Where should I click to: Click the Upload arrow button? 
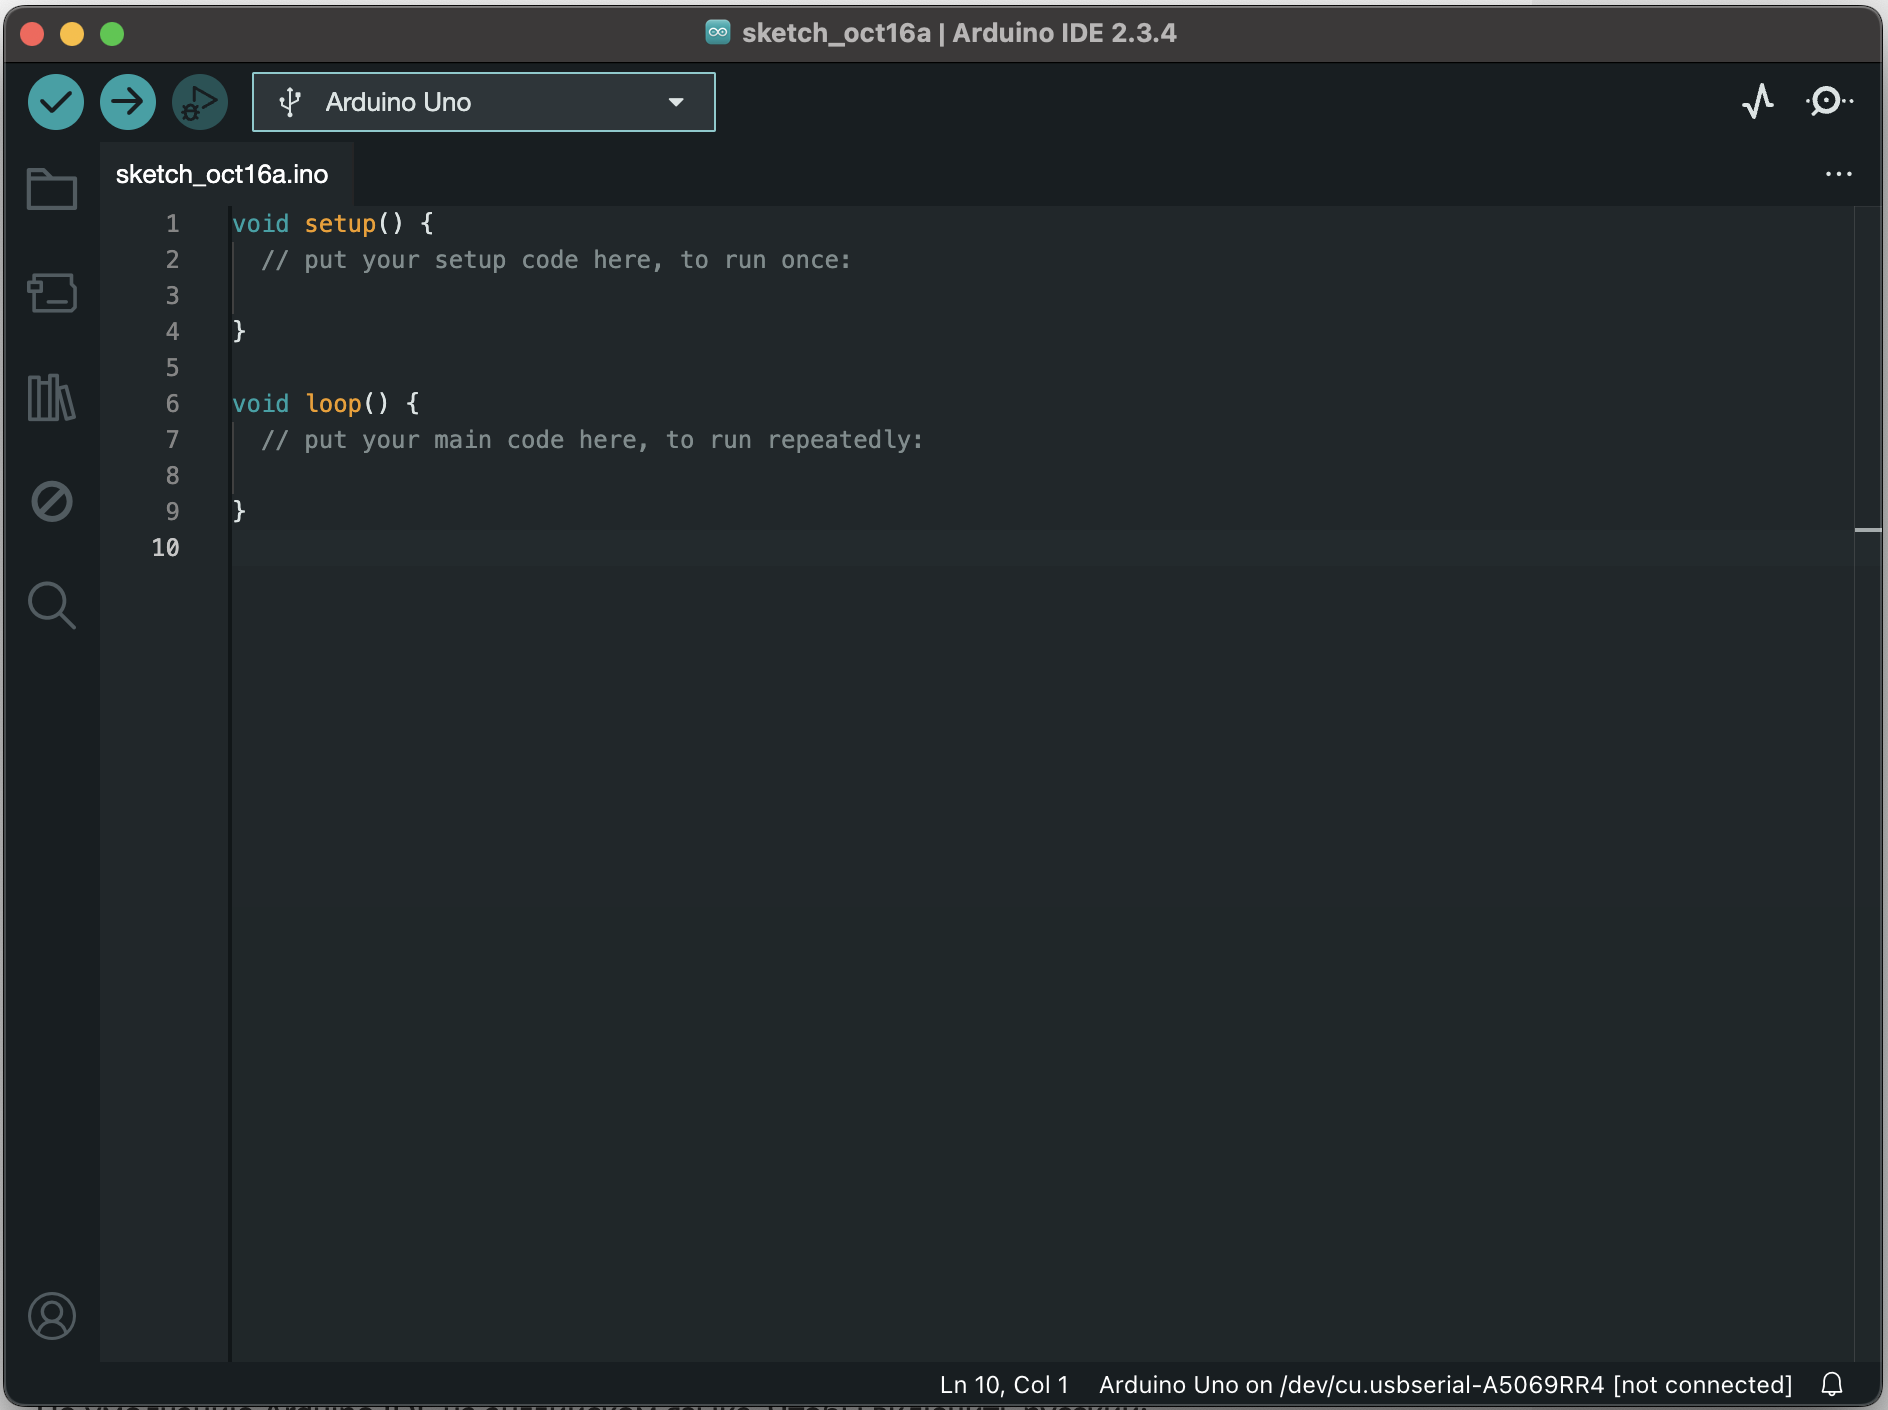click(x=128, y=102)
